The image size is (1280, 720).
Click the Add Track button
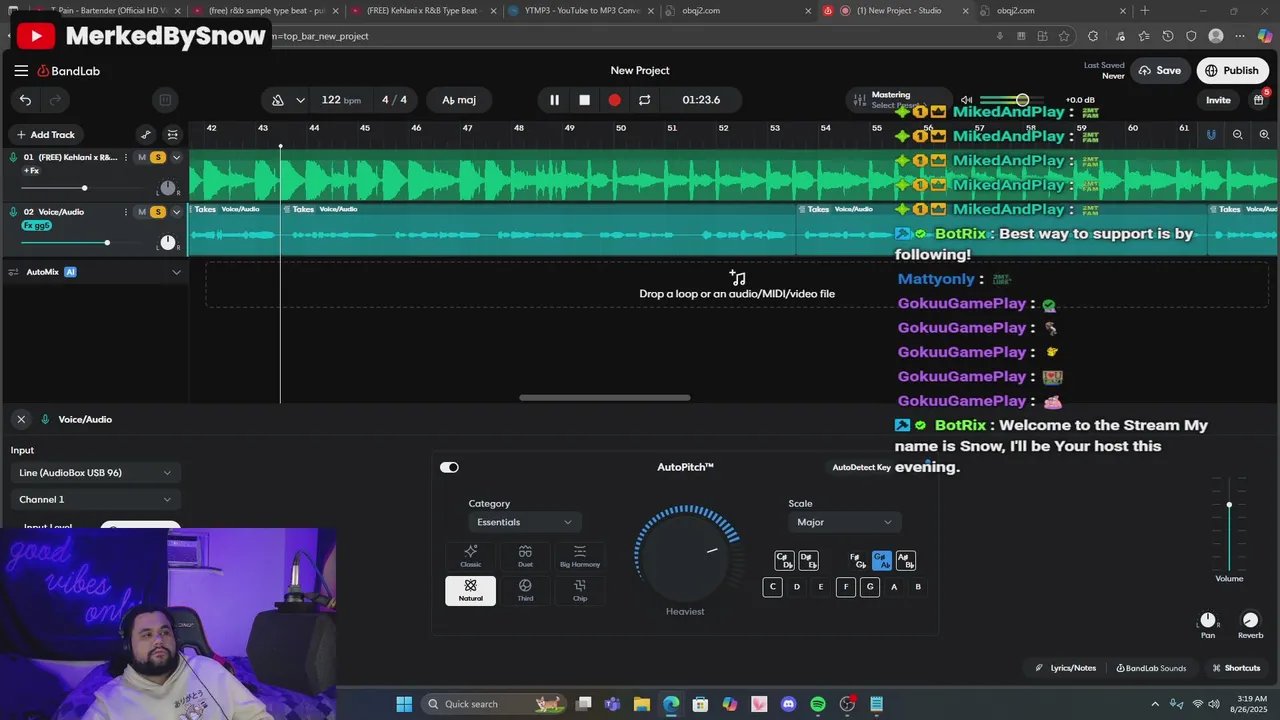[x=44, y=135]
